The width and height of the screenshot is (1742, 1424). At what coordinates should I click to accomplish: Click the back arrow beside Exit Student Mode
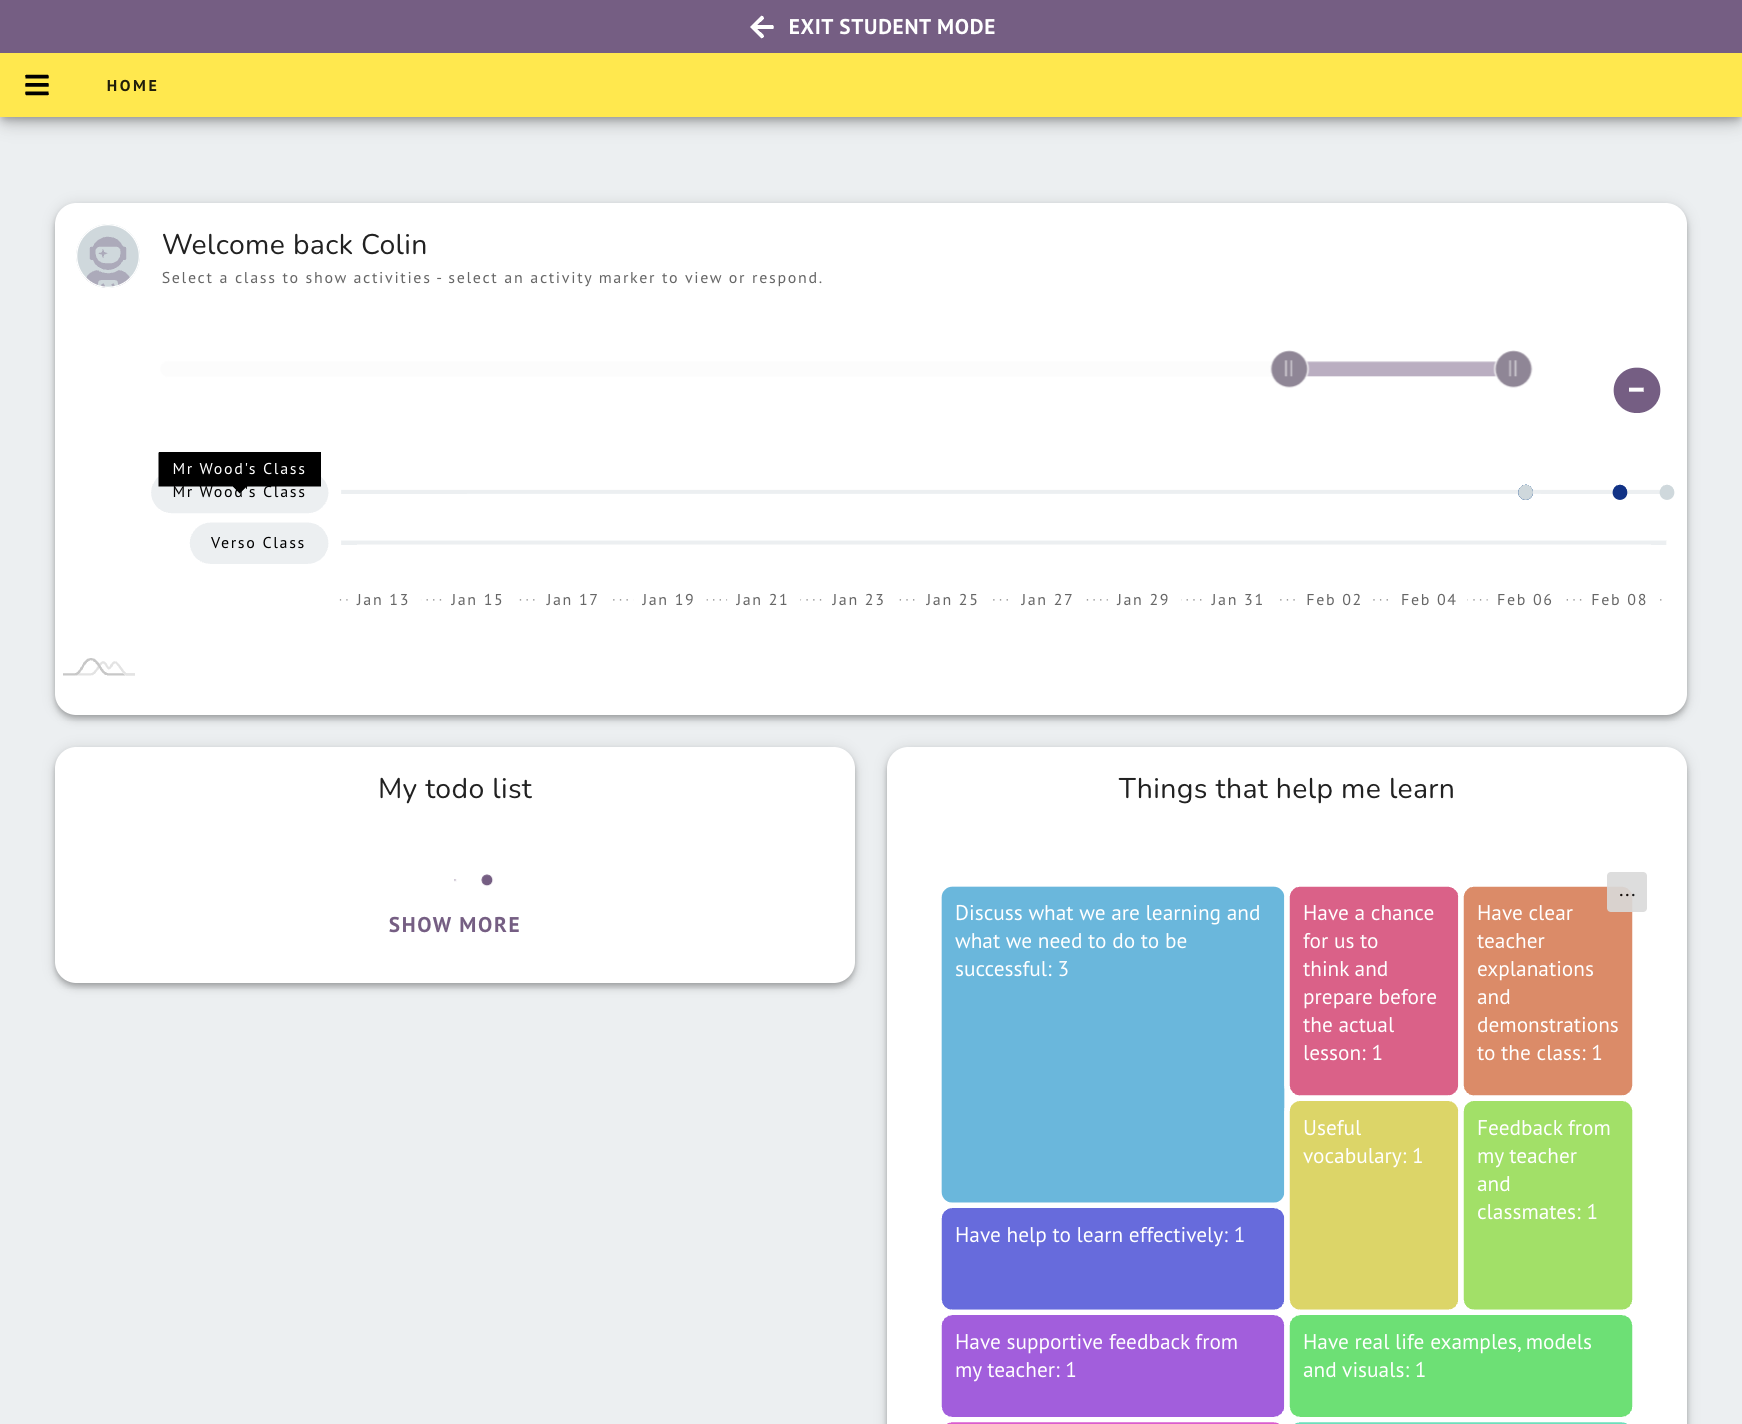tap(762, 27)
